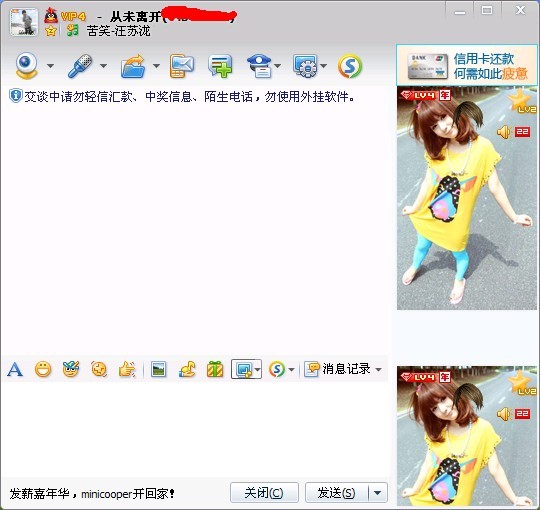Start a video call with webcam icon
540x510 pixels.
(27, 65)
